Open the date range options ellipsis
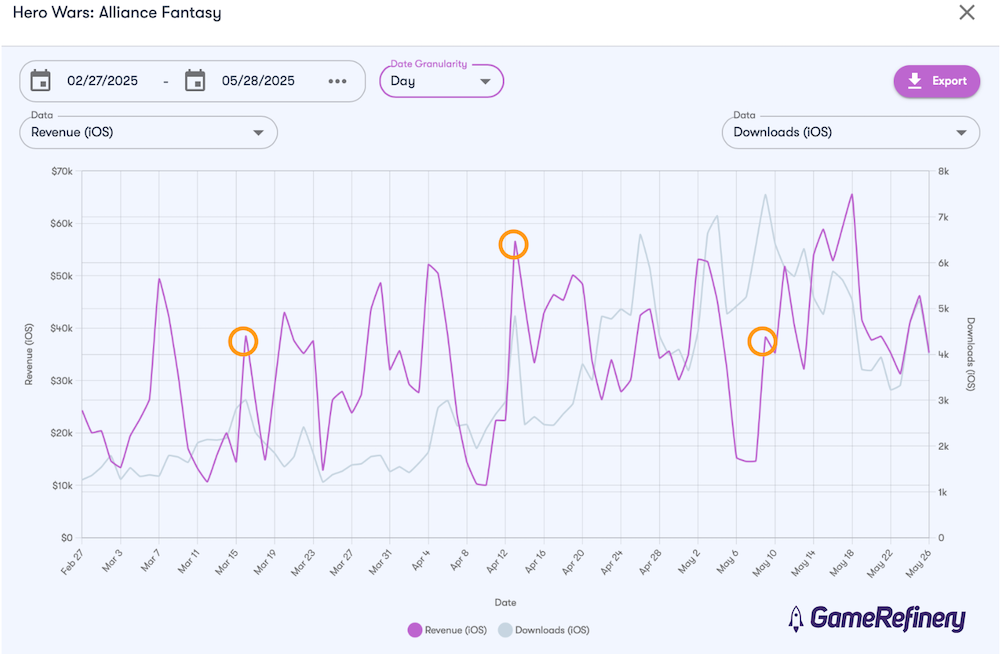This screenshot has width=1000, height=654. [x=337, y=81]
